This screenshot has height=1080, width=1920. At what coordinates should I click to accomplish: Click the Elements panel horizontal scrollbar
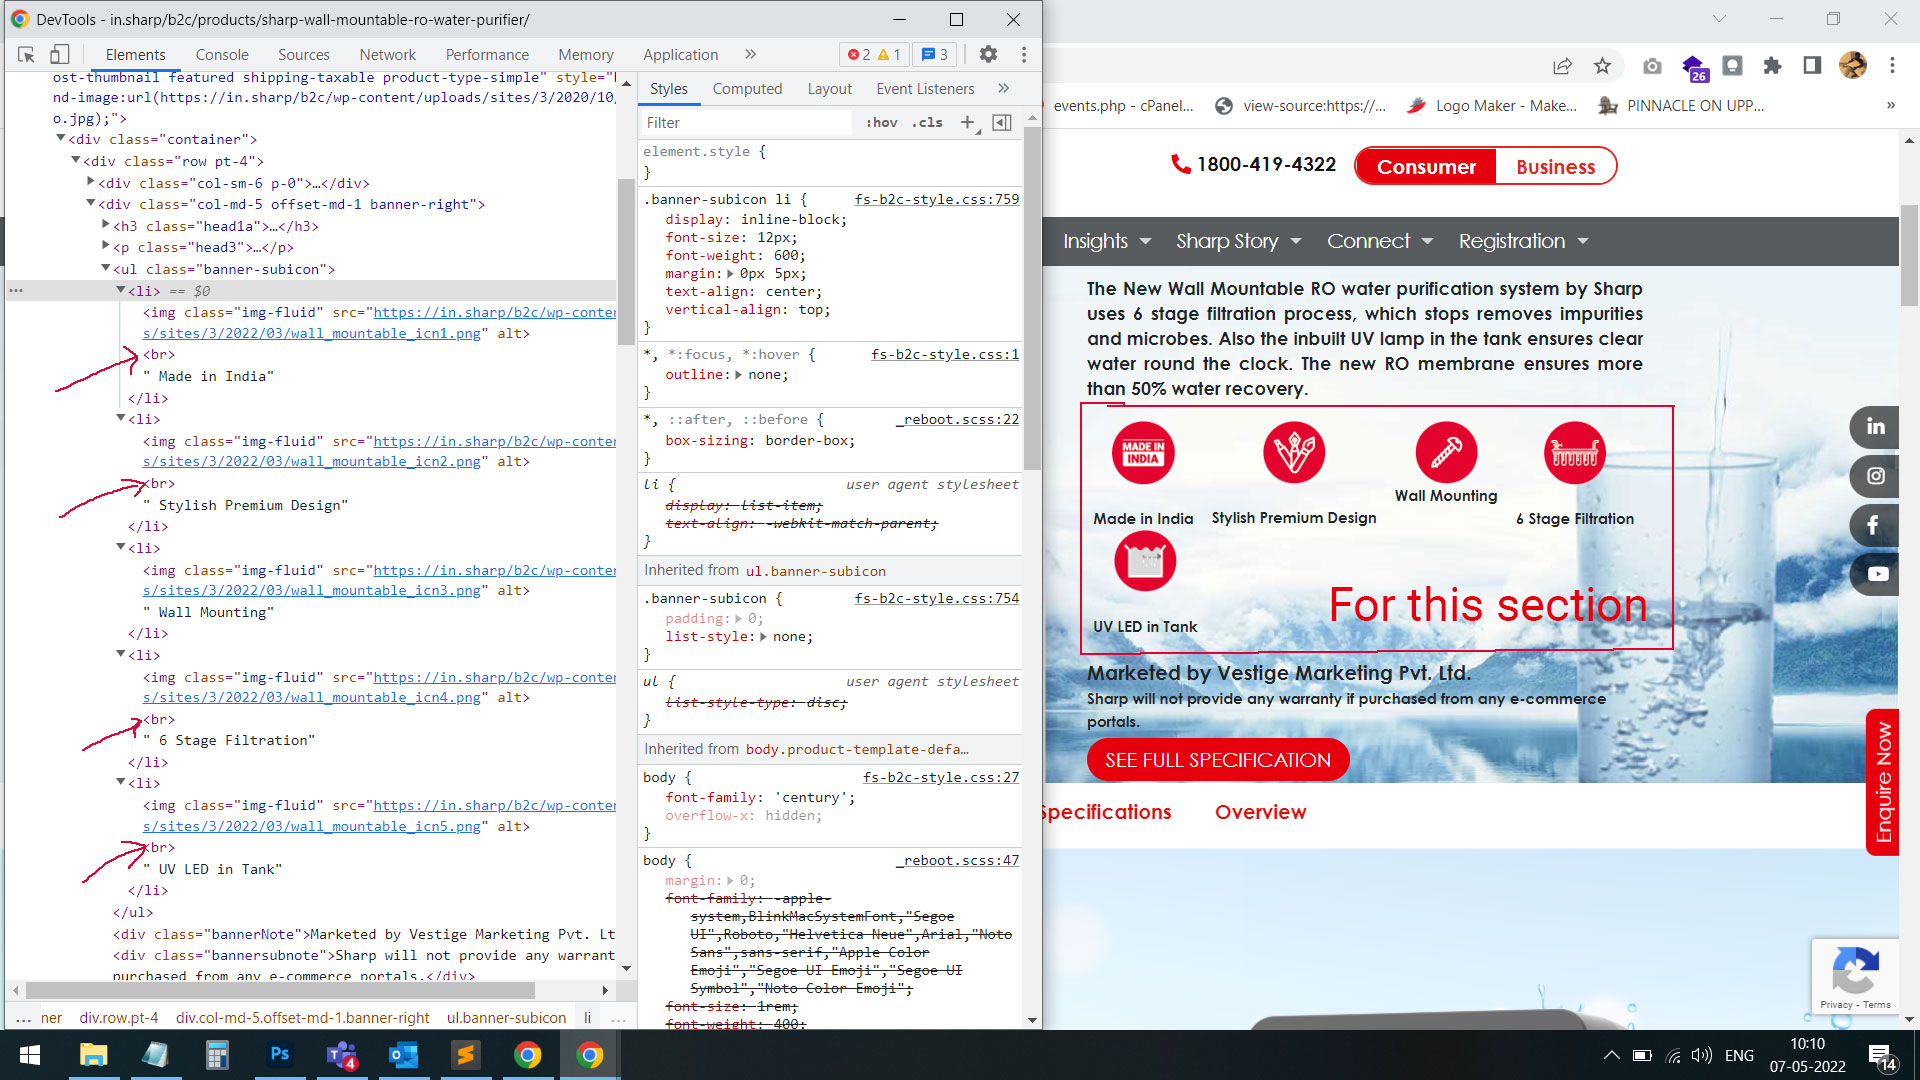[280, 990]
